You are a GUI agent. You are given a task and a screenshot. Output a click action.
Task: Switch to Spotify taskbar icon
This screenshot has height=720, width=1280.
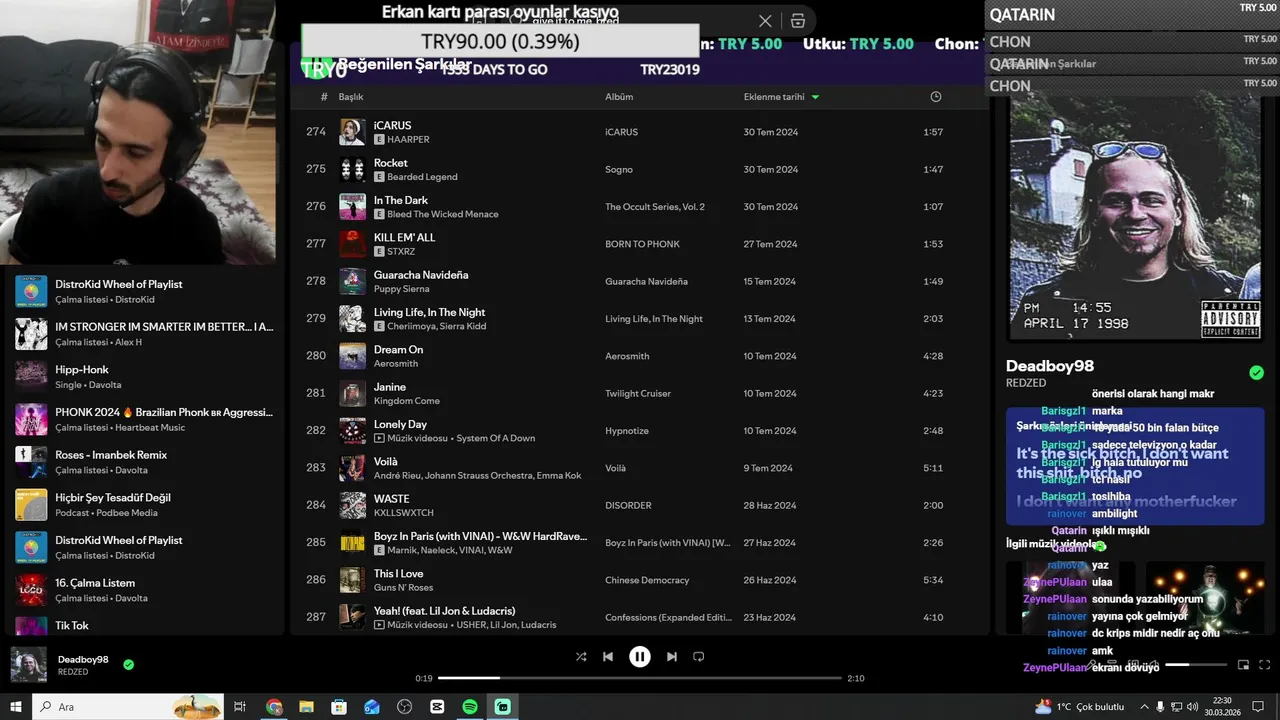(x=470, y=707)
